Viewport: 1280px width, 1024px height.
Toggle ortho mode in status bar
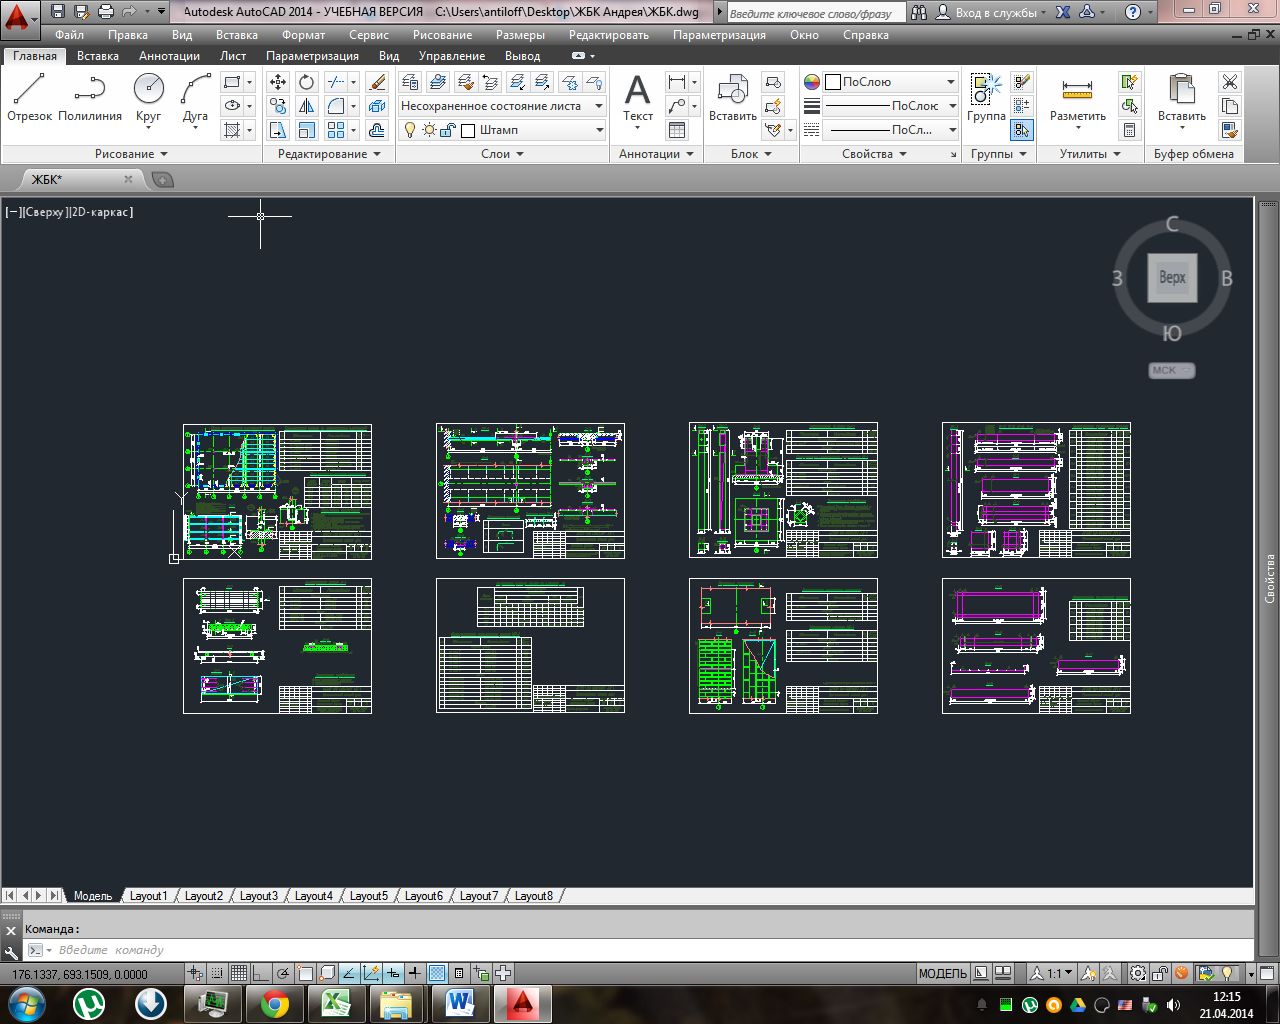coord(260,973)
